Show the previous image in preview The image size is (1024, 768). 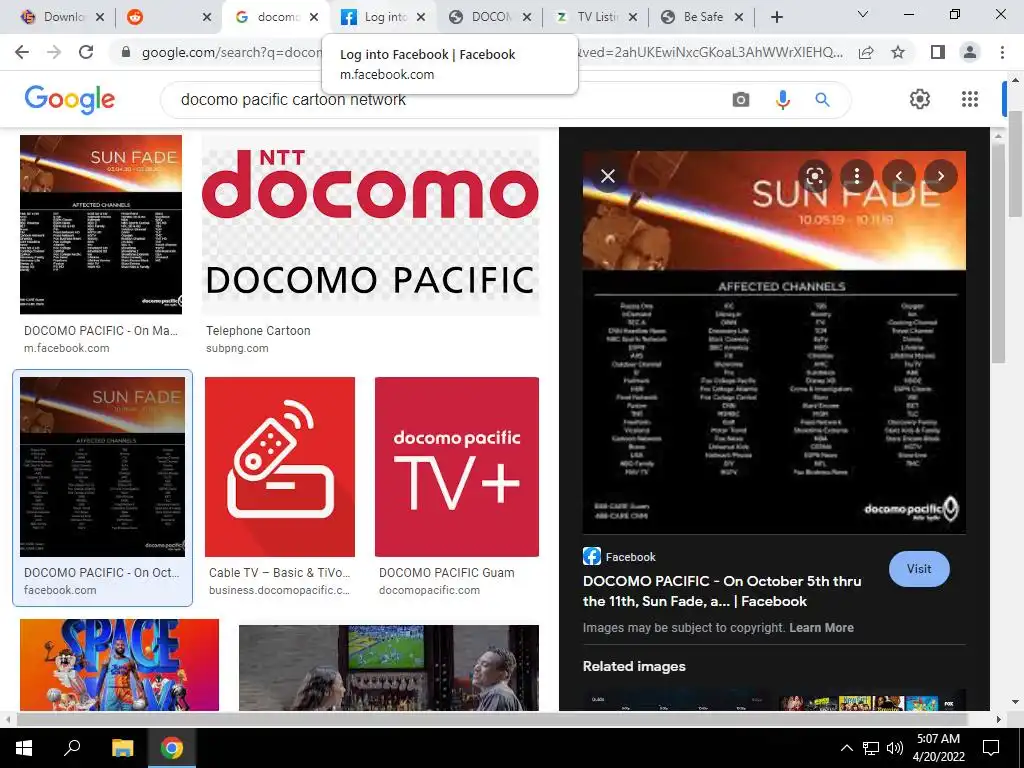click(899, 176)
